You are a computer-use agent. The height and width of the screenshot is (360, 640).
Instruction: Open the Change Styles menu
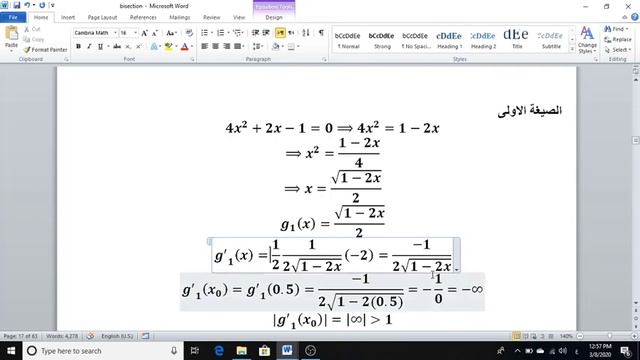(587, 40)
